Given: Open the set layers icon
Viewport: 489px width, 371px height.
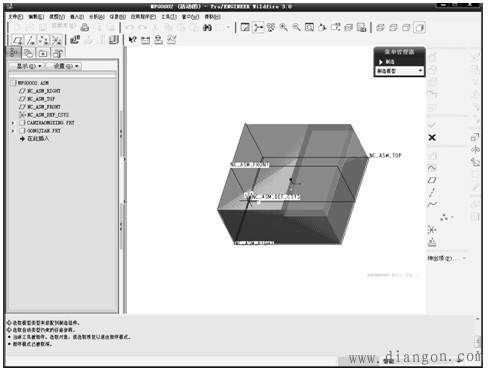Looking at the screenshot, I should pyautogui.click(x=348, y=27).
